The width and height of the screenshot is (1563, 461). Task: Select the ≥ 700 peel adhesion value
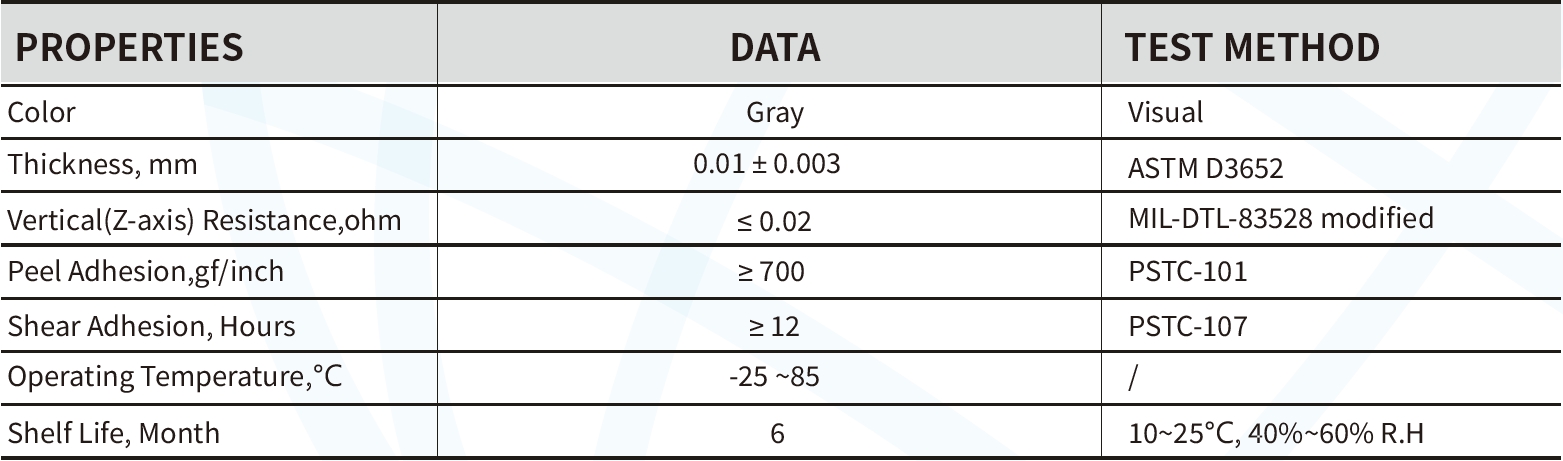[x=771, y=272]
